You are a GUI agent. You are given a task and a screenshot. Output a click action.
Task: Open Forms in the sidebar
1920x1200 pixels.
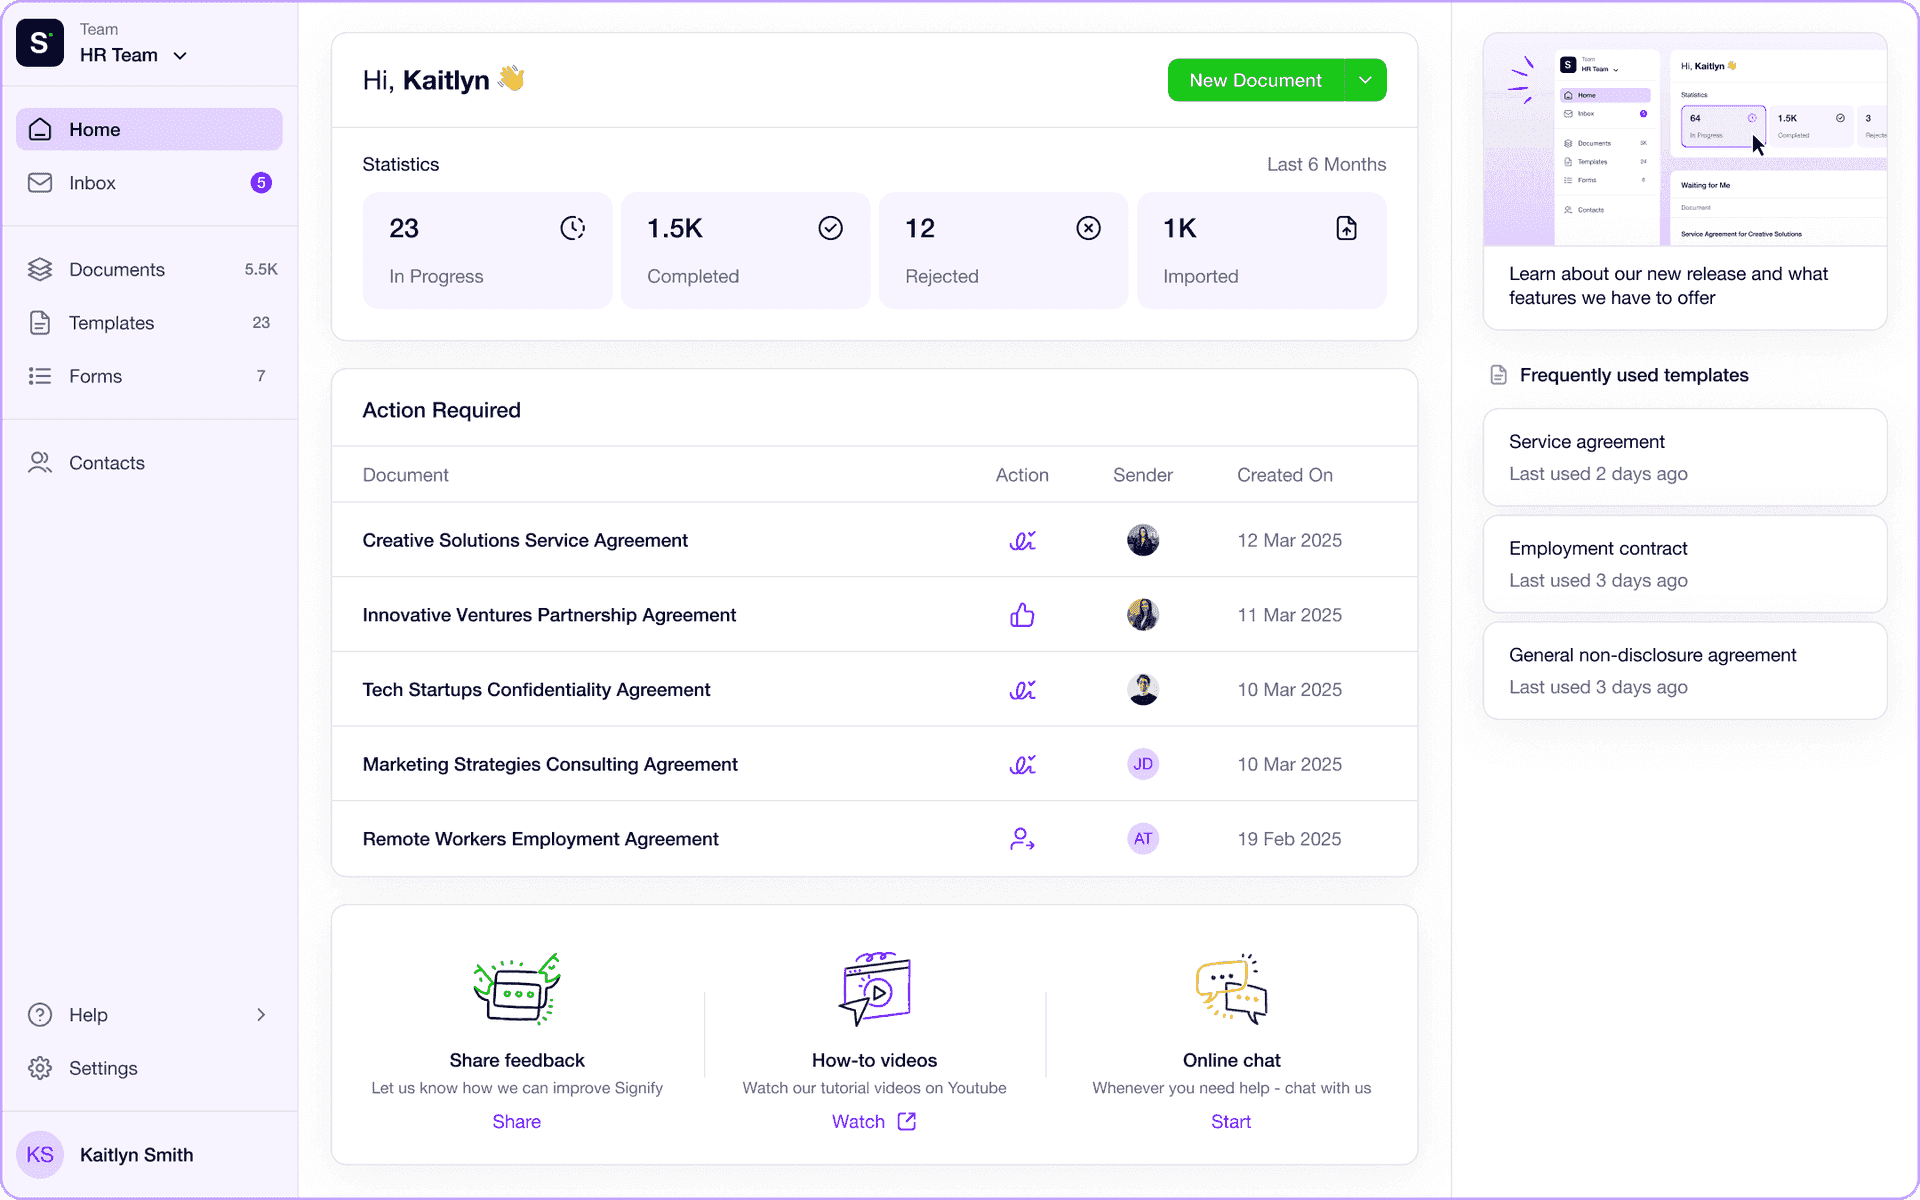click(149, 376)
